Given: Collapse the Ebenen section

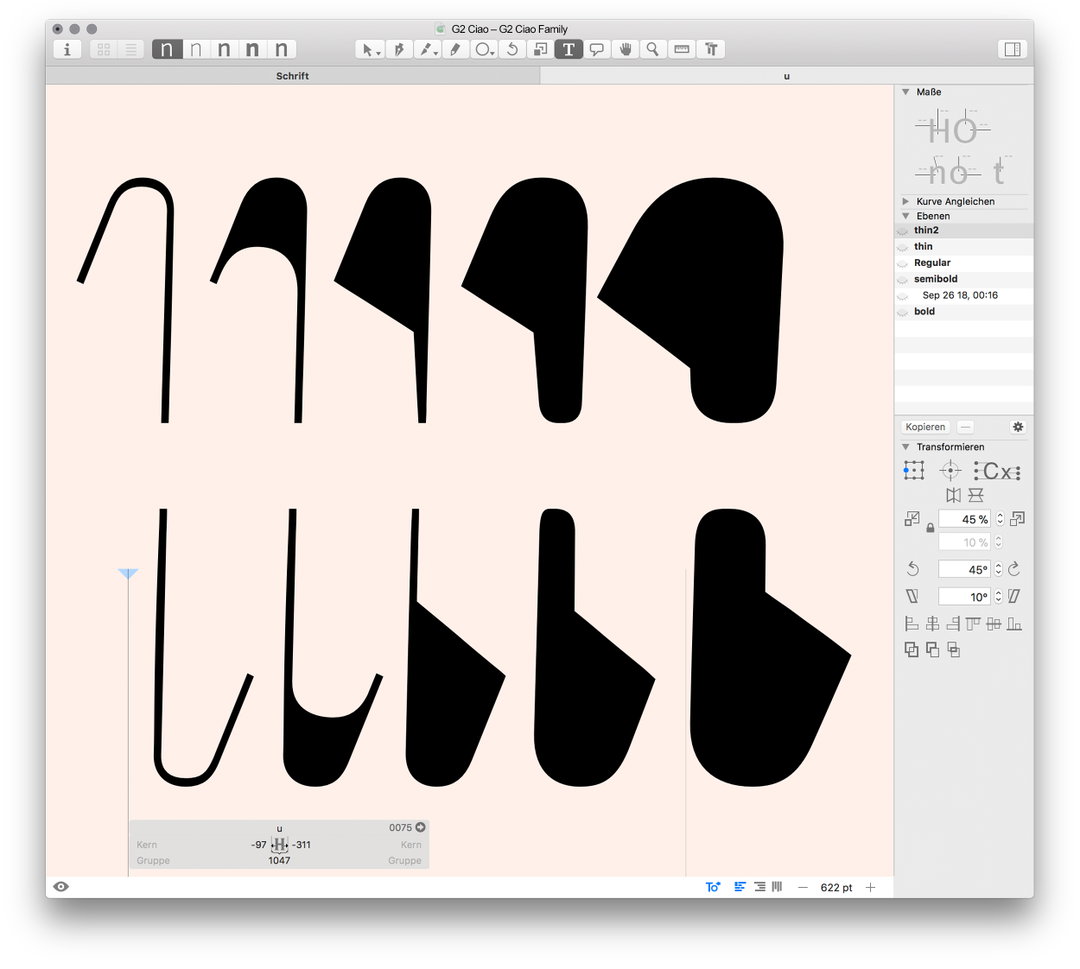Looking at the screenshot, I should [x=906, y=216].
